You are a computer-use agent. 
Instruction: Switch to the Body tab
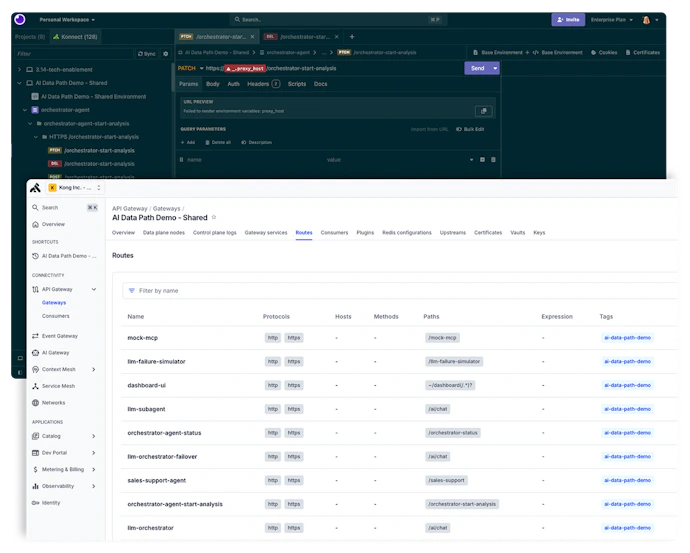tap(213, 84)
